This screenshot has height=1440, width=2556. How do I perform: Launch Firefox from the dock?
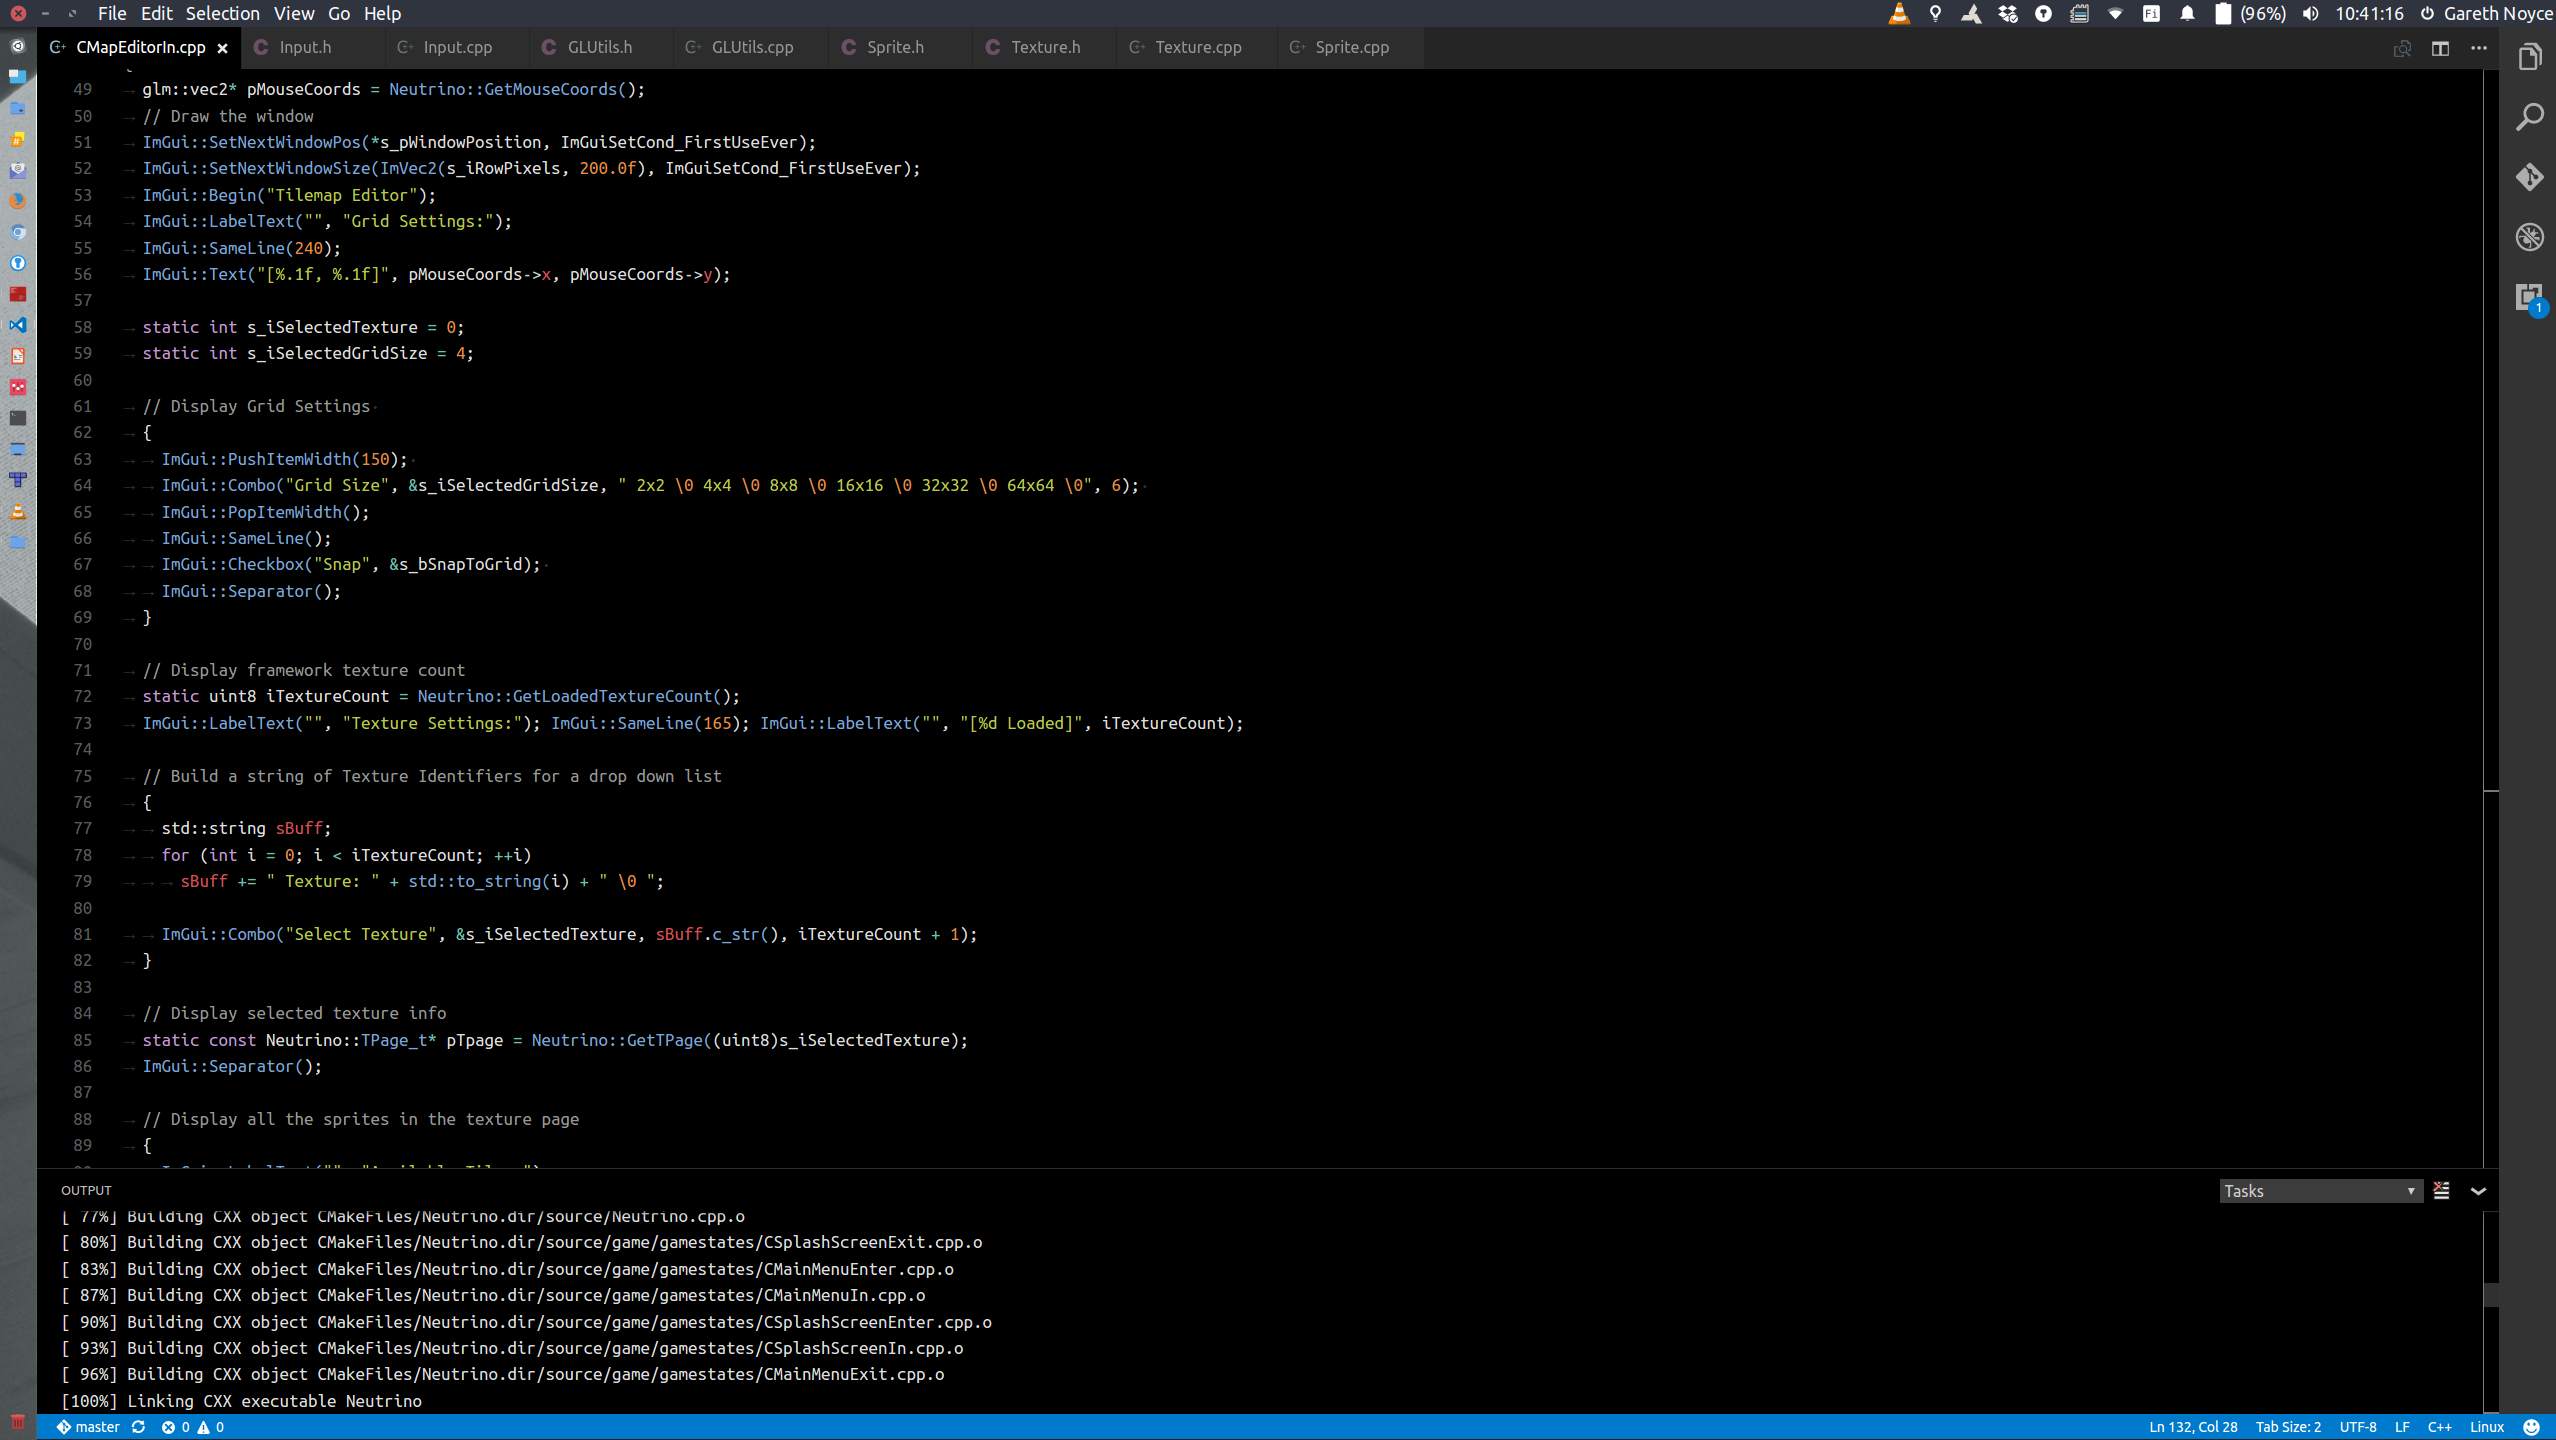(17, 201)
